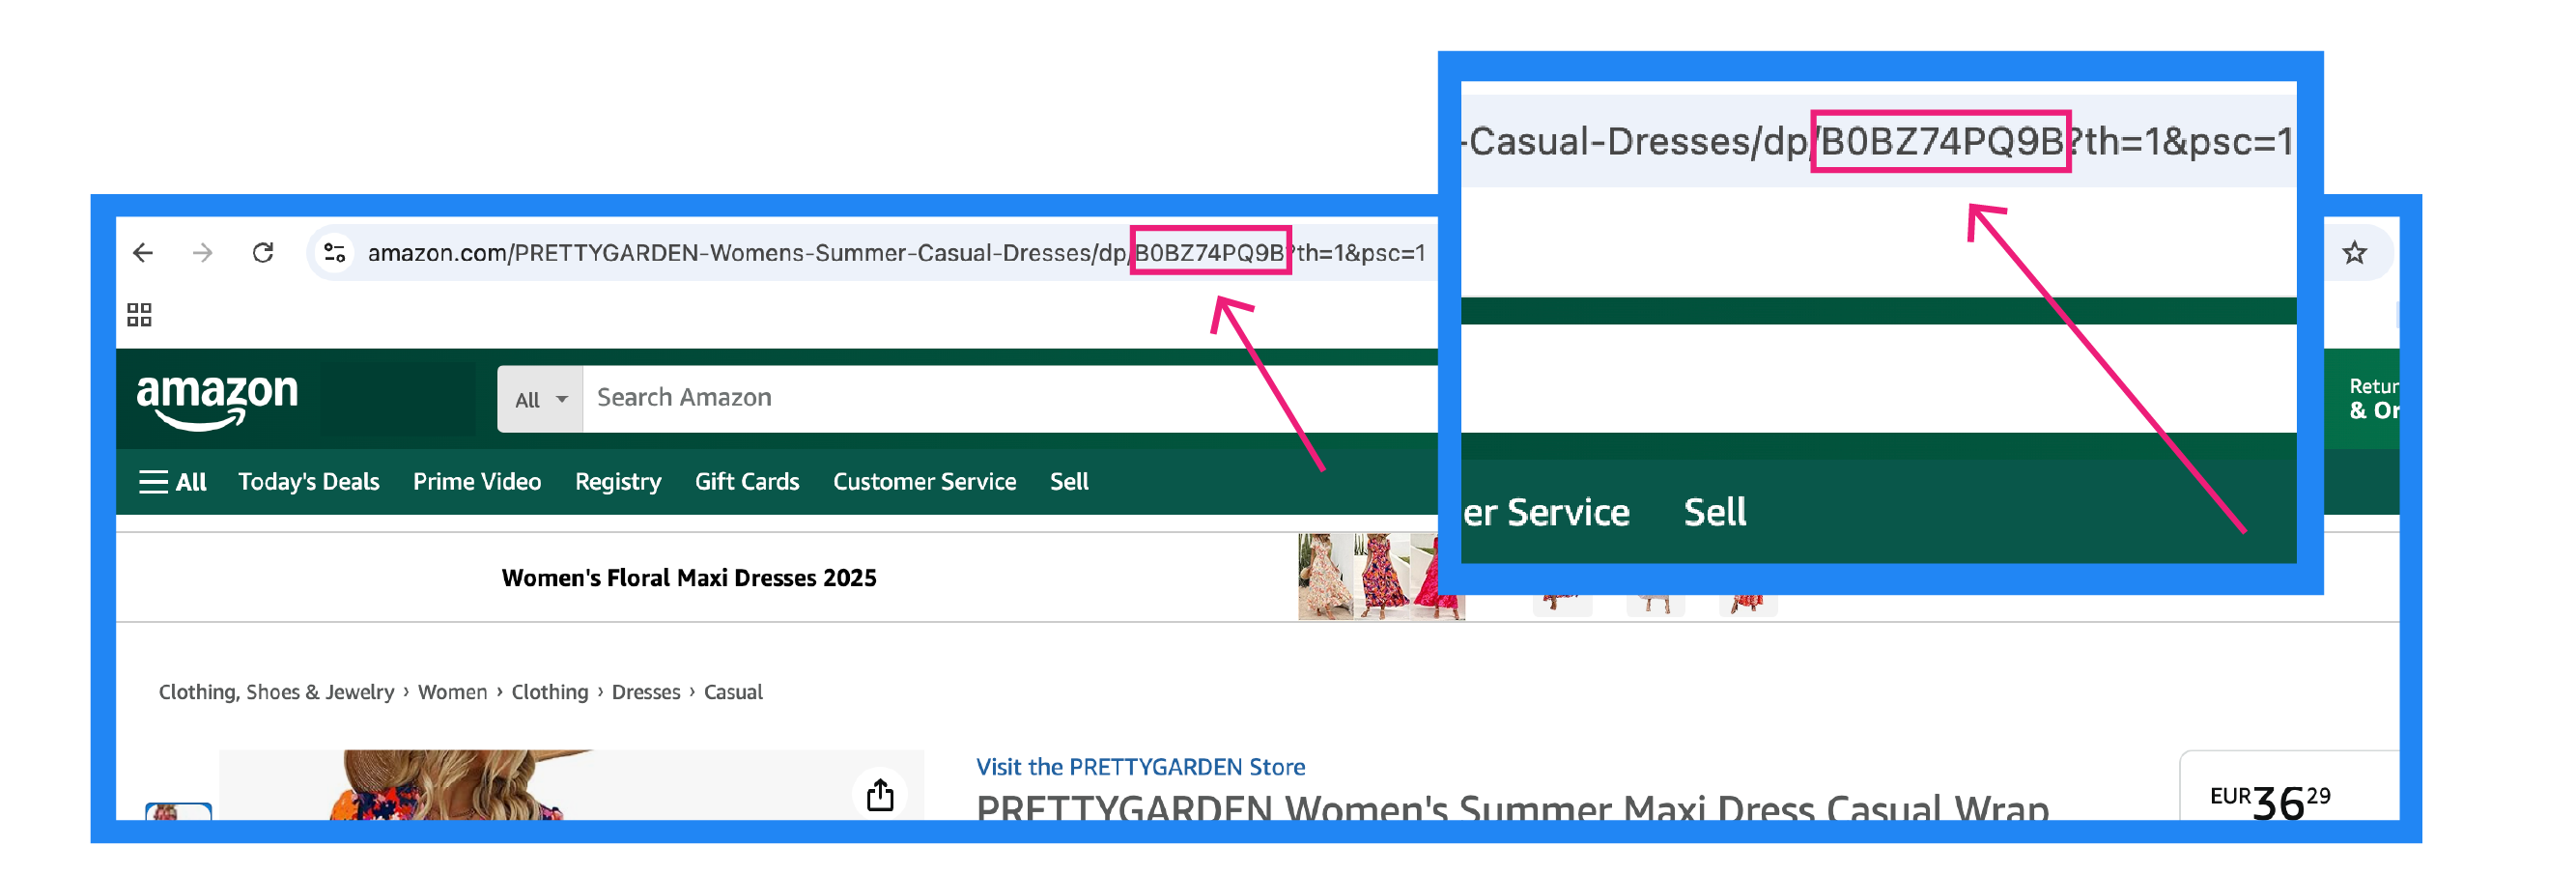The width and height of the screenshot is (2576, 874).
Task: Select Gift Cards in navigation
Action: (x=747, y=482)
